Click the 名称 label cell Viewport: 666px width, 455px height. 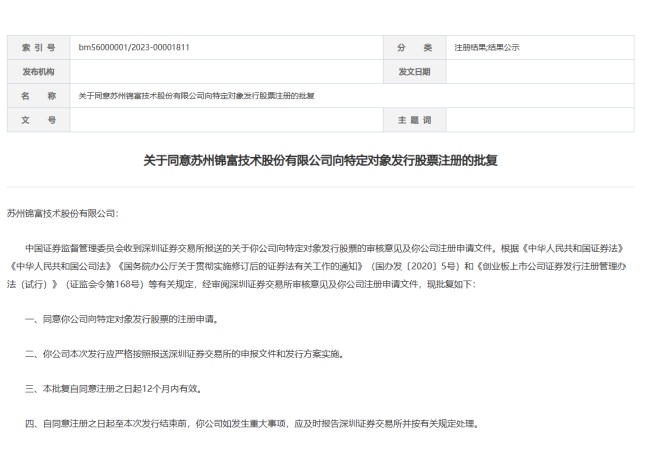(x=38, y=96)
